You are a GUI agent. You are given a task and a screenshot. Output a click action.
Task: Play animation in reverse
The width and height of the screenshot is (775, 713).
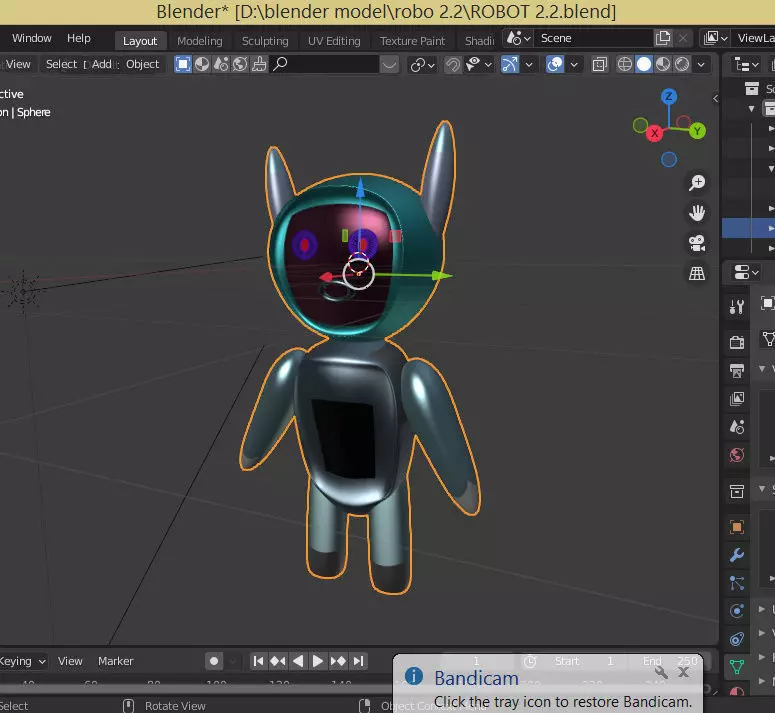(x=298, y=661)
